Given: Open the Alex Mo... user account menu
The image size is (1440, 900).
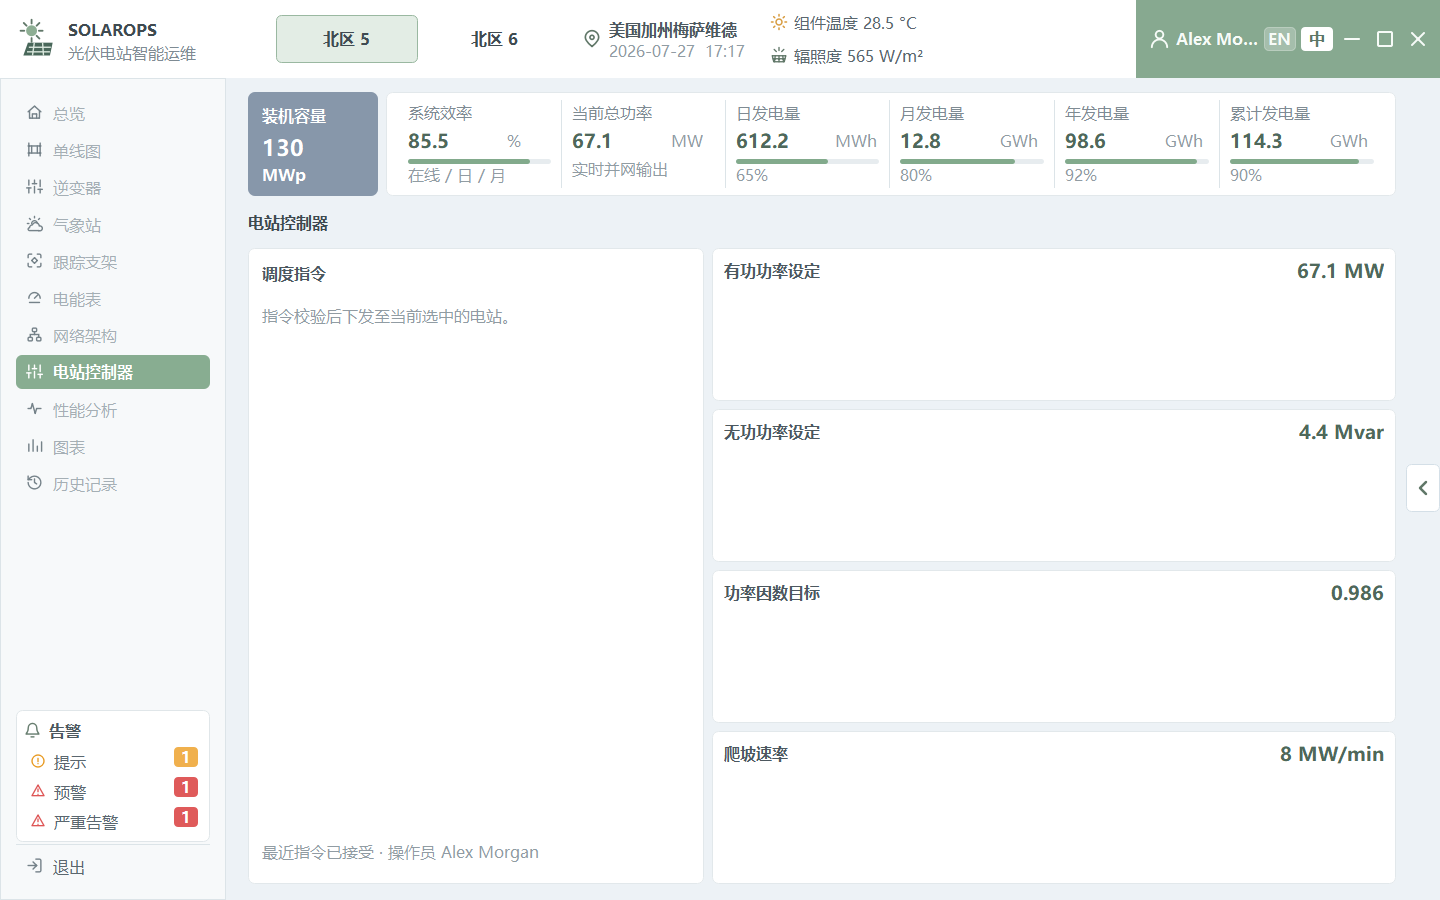Looking at the screenshot, I should click(x=1204, y=39).
